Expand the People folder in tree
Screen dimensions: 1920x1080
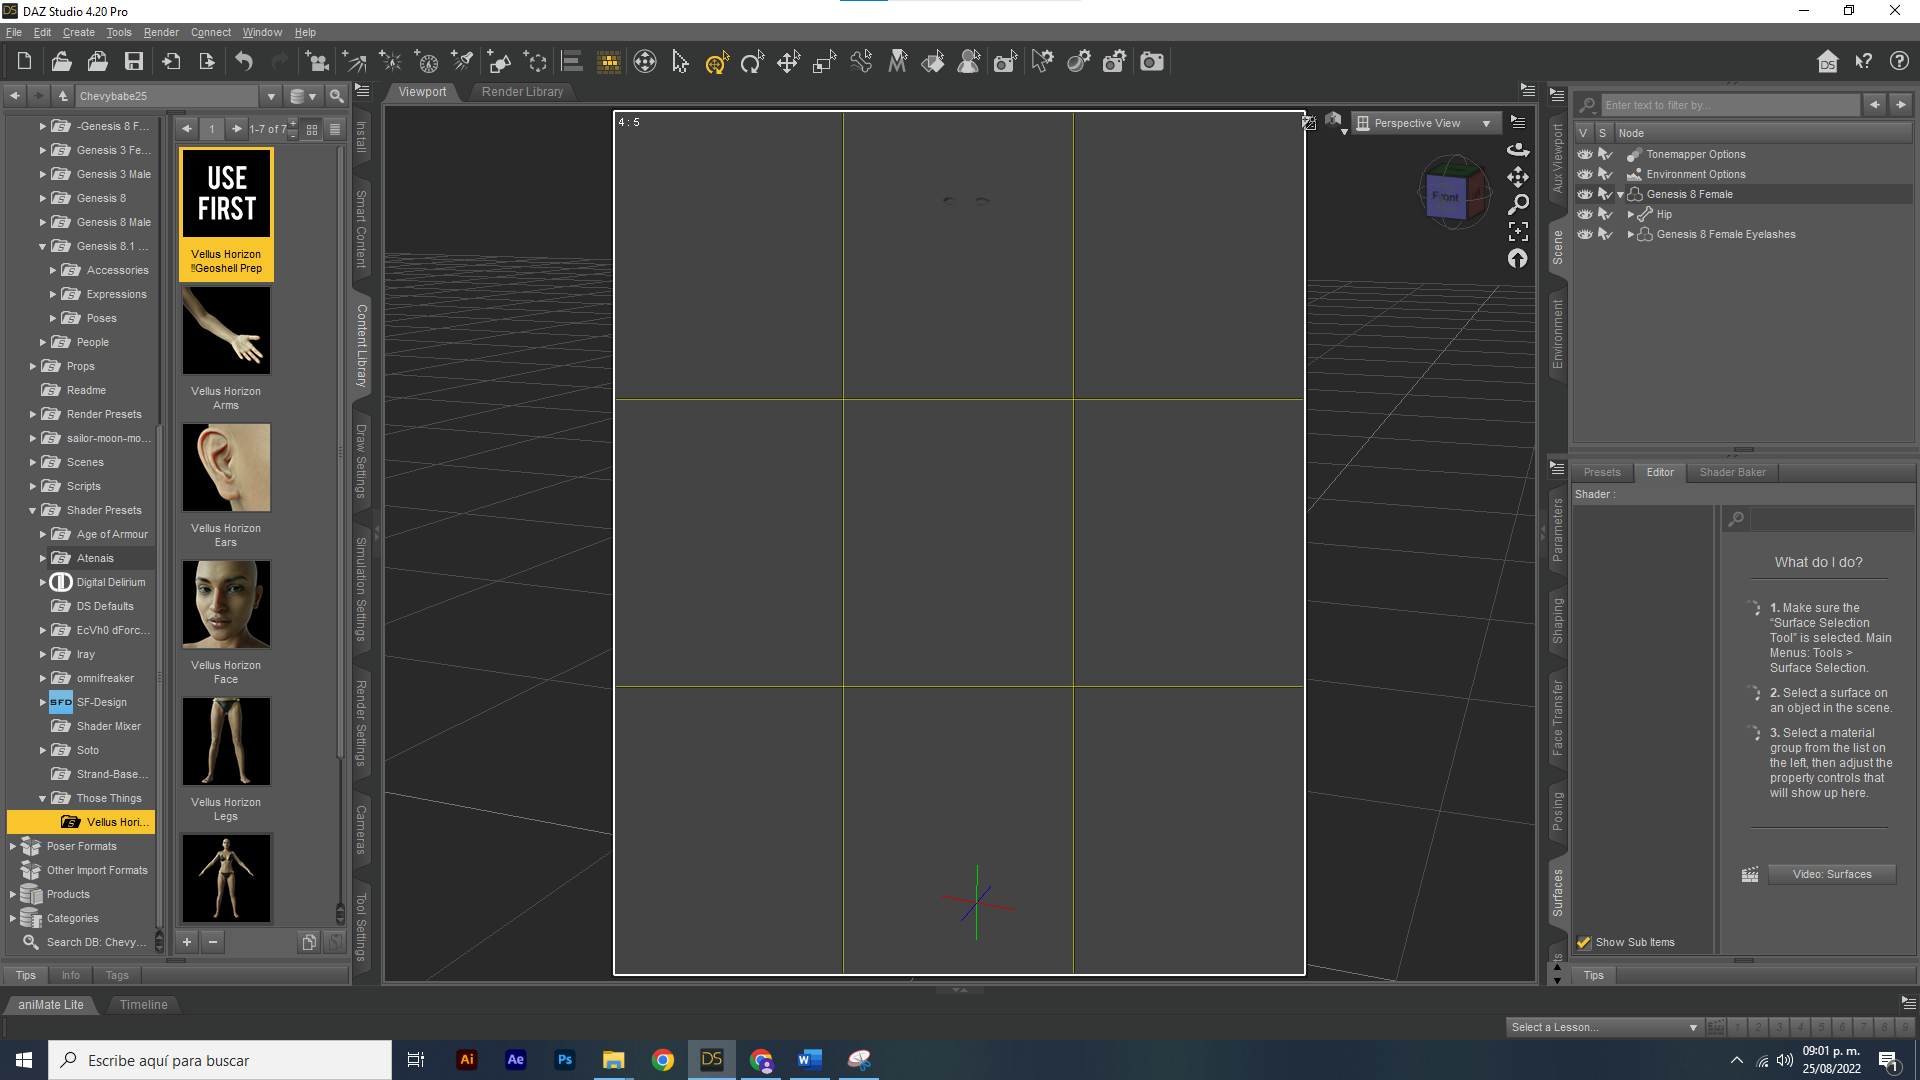pyautogui.click(x=43, y=342)
